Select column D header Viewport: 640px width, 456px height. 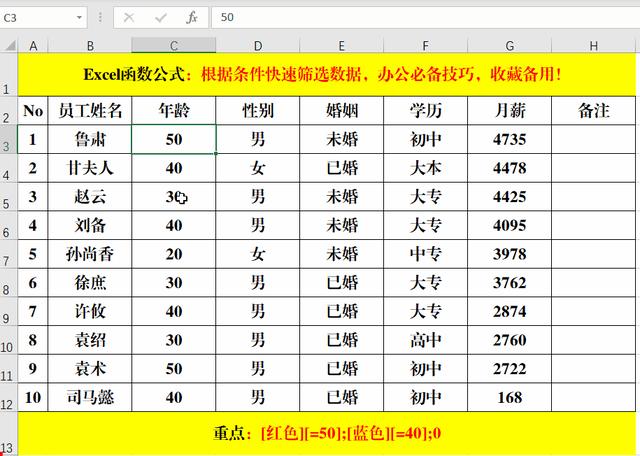coord(258,46)
